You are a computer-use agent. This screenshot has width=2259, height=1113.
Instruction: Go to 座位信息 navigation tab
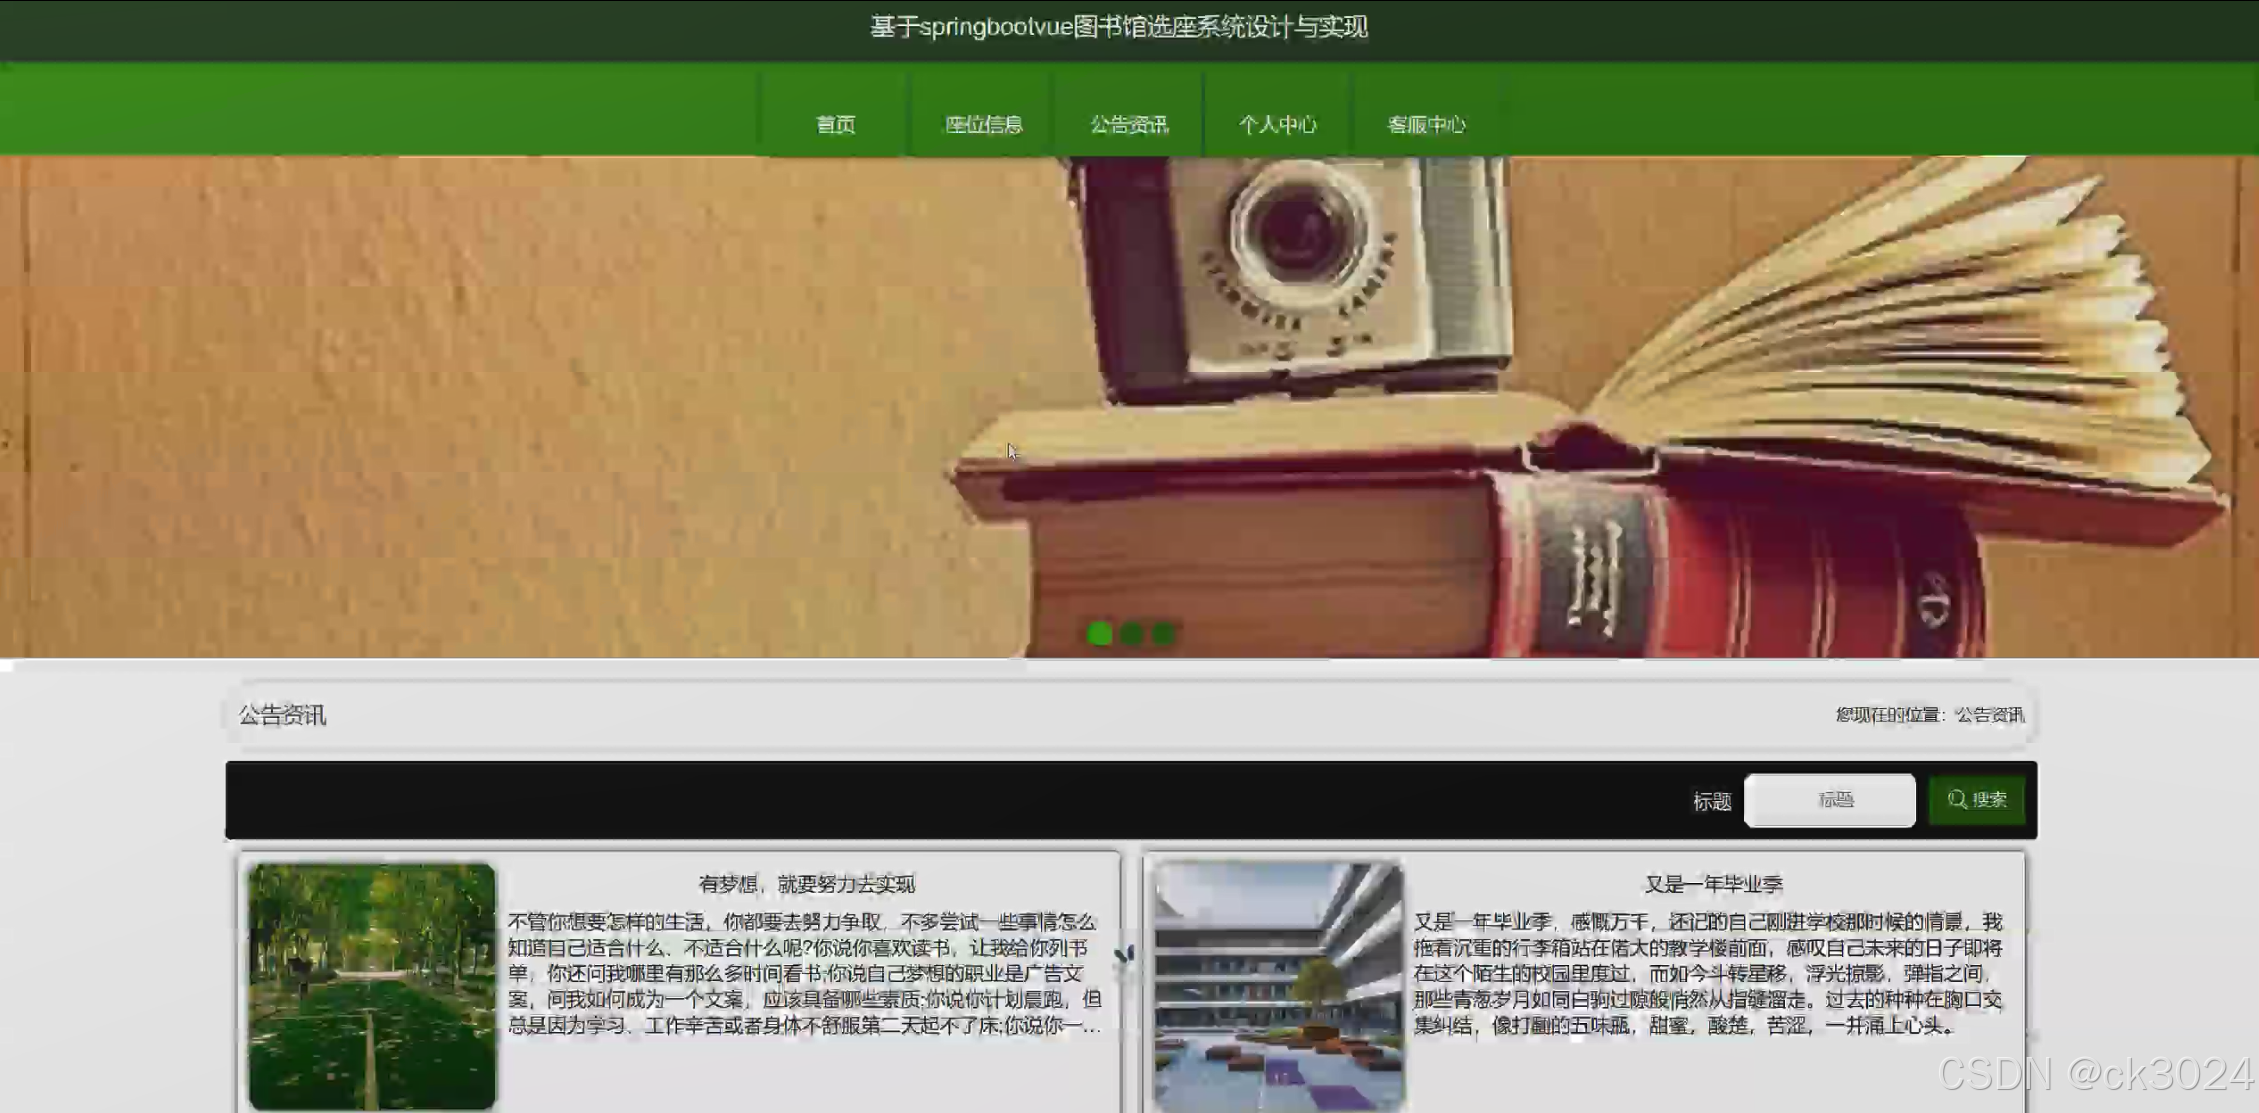coord(983,124)
